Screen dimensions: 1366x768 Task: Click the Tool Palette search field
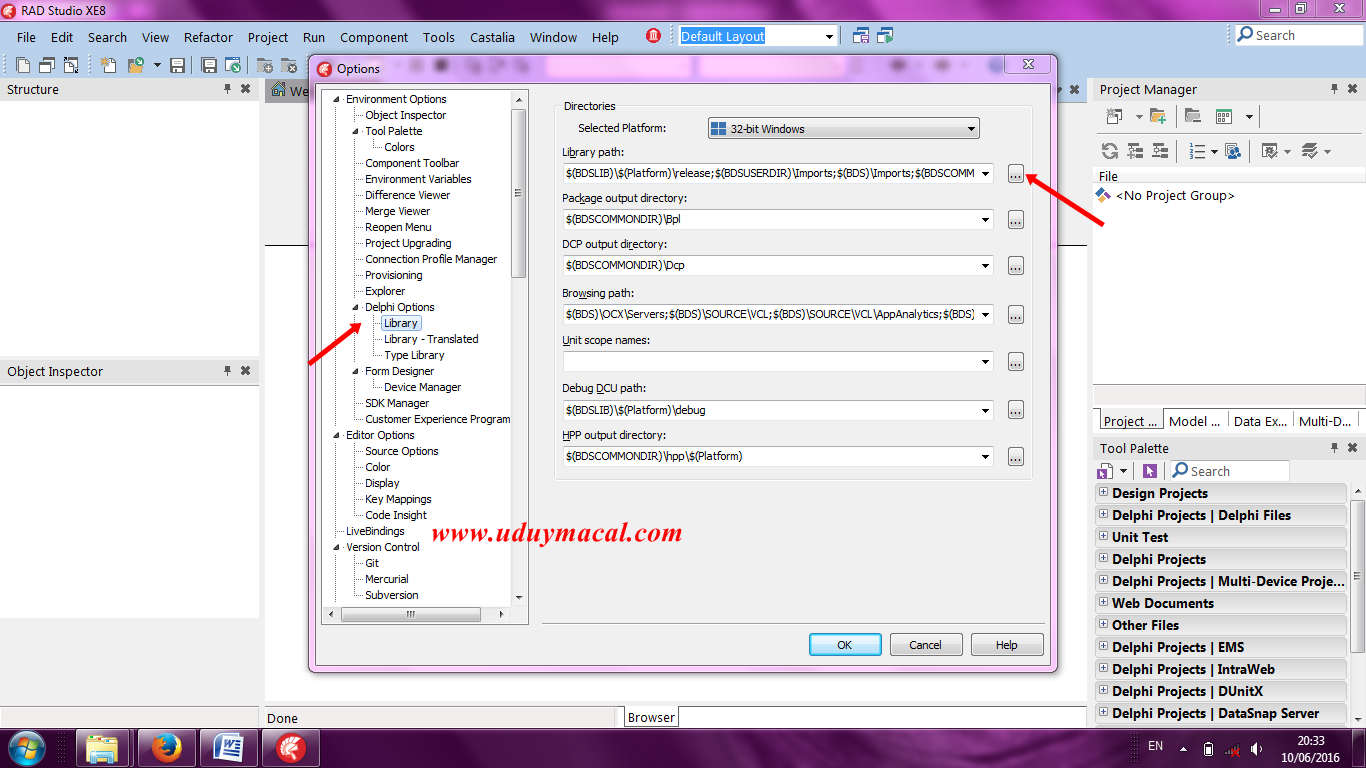(1229, 471)
